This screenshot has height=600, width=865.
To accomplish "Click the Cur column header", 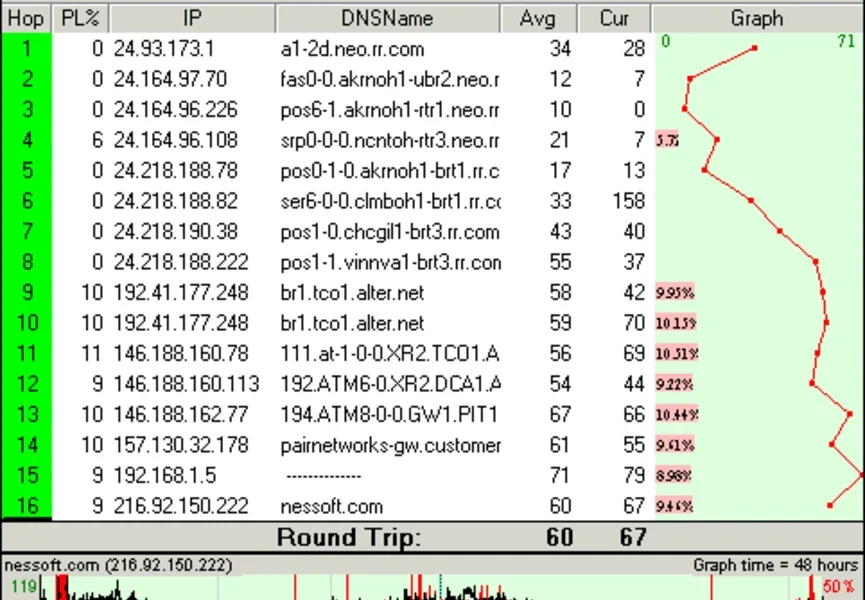I will pyautogui.click(x=614, y=18).
